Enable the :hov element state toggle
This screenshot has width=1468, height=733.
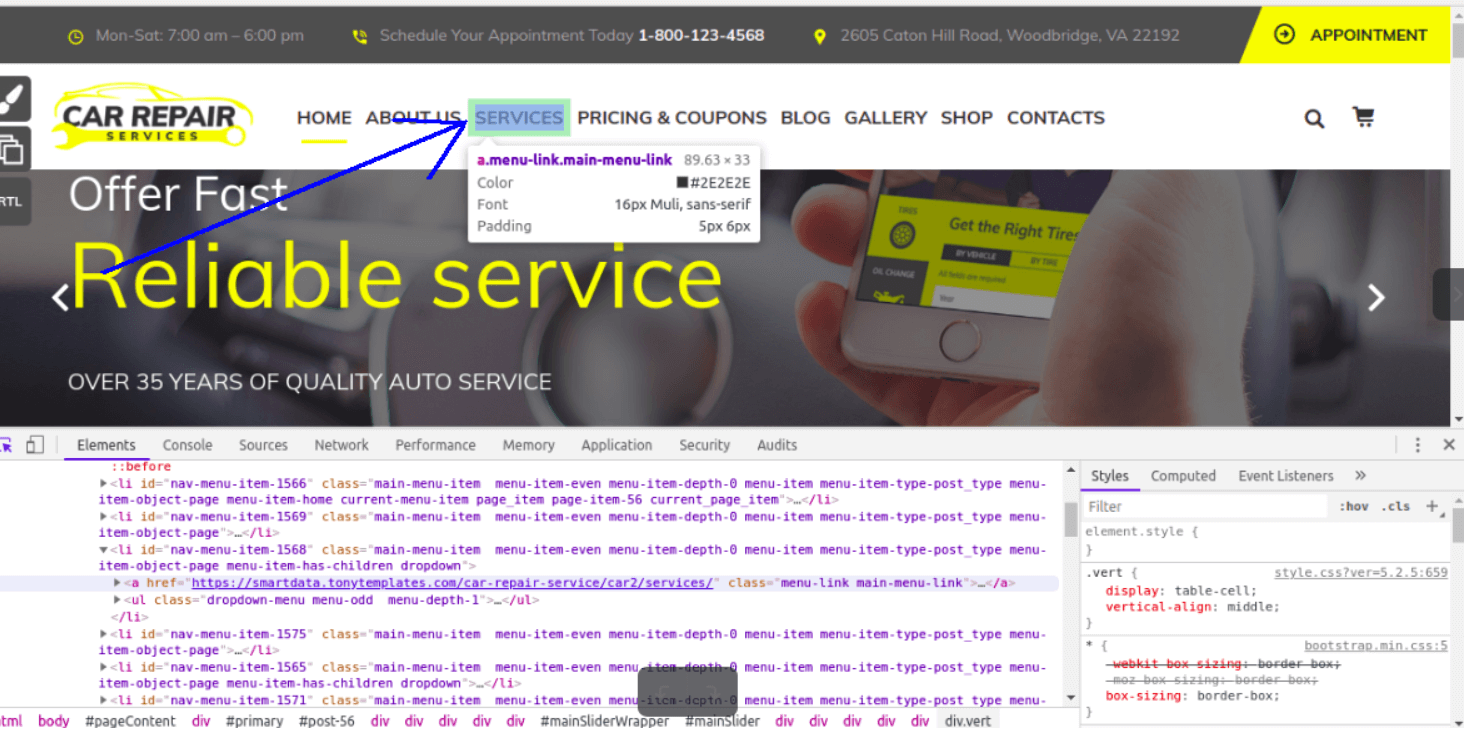(1352, 506)
